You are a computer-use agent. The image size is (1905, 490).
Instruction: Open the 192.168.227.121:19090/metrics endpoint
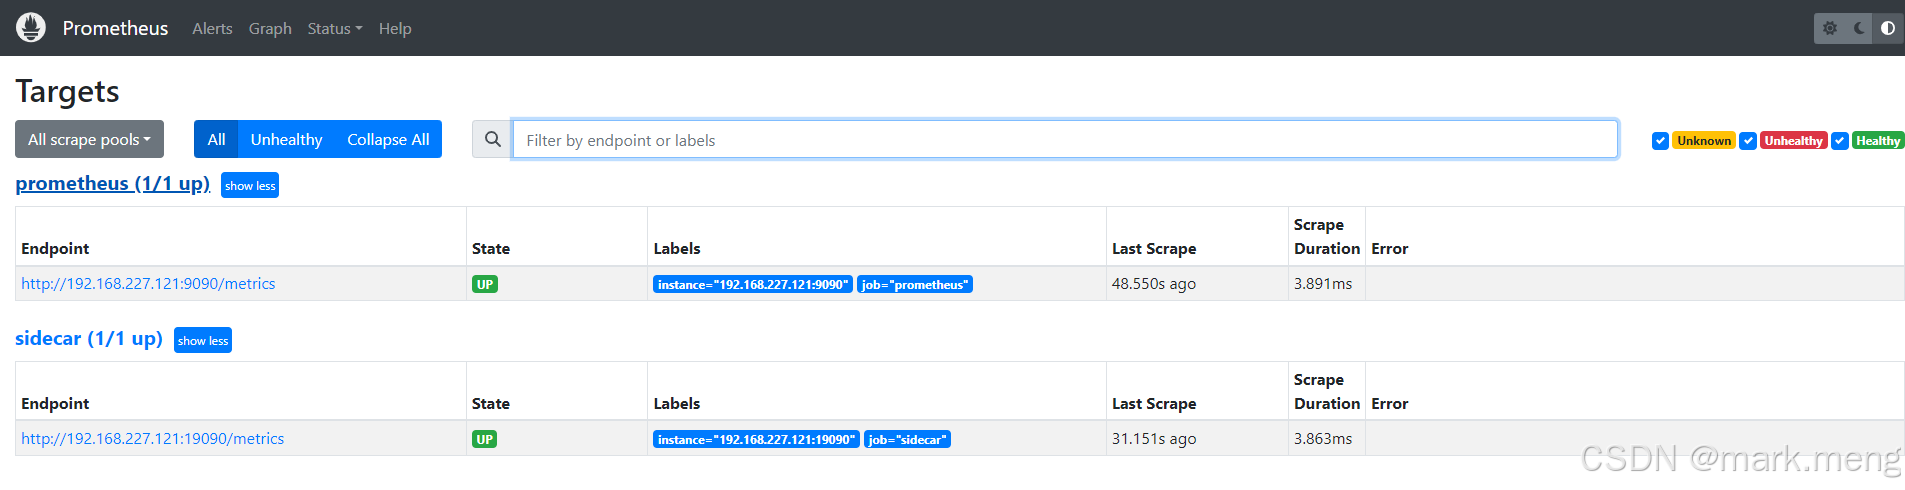point(152,439)
